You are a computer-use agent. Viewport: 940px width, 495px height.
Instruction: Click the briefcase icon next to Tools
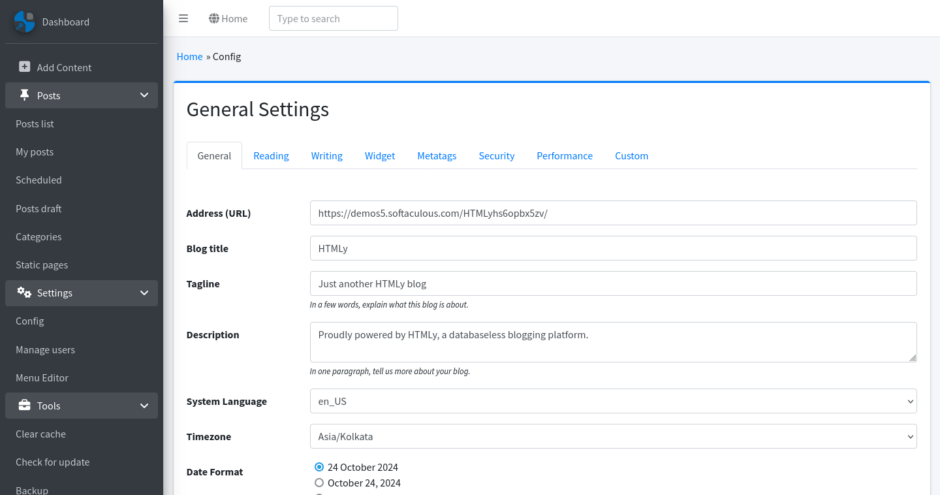pos(25,405)
